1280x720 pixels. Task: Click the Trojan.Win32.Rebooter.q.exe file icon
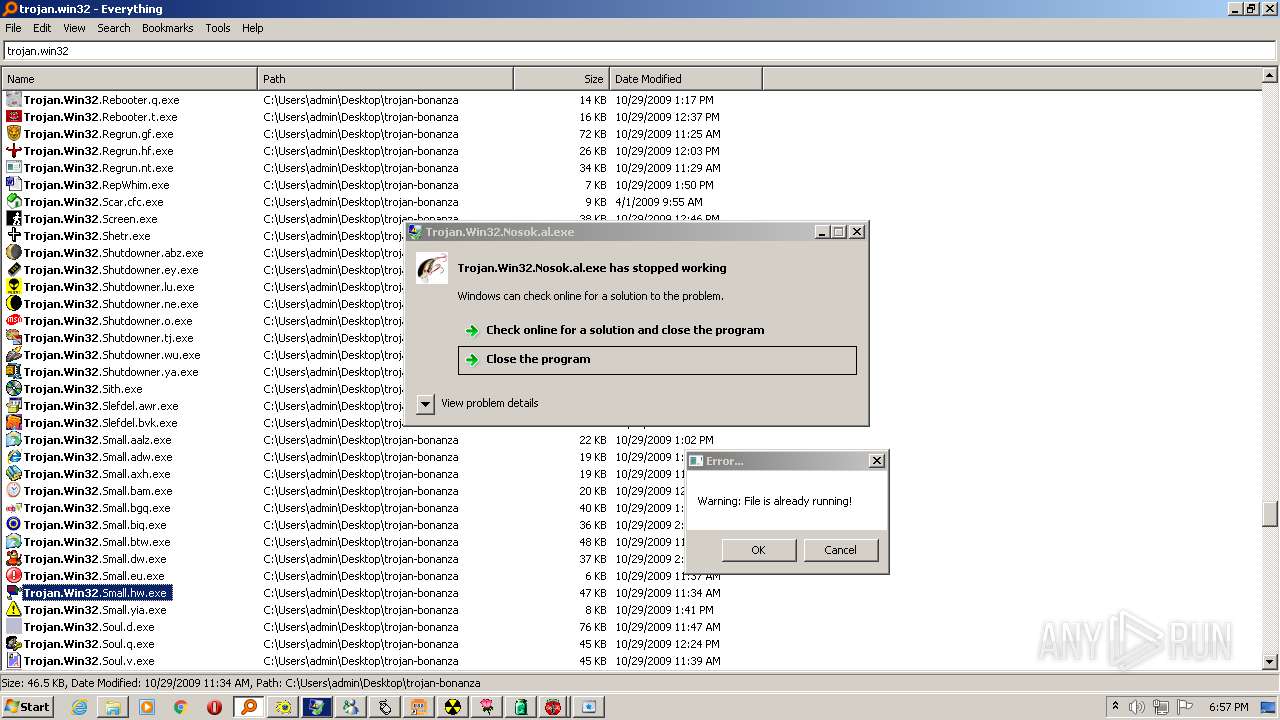[14, 100]
